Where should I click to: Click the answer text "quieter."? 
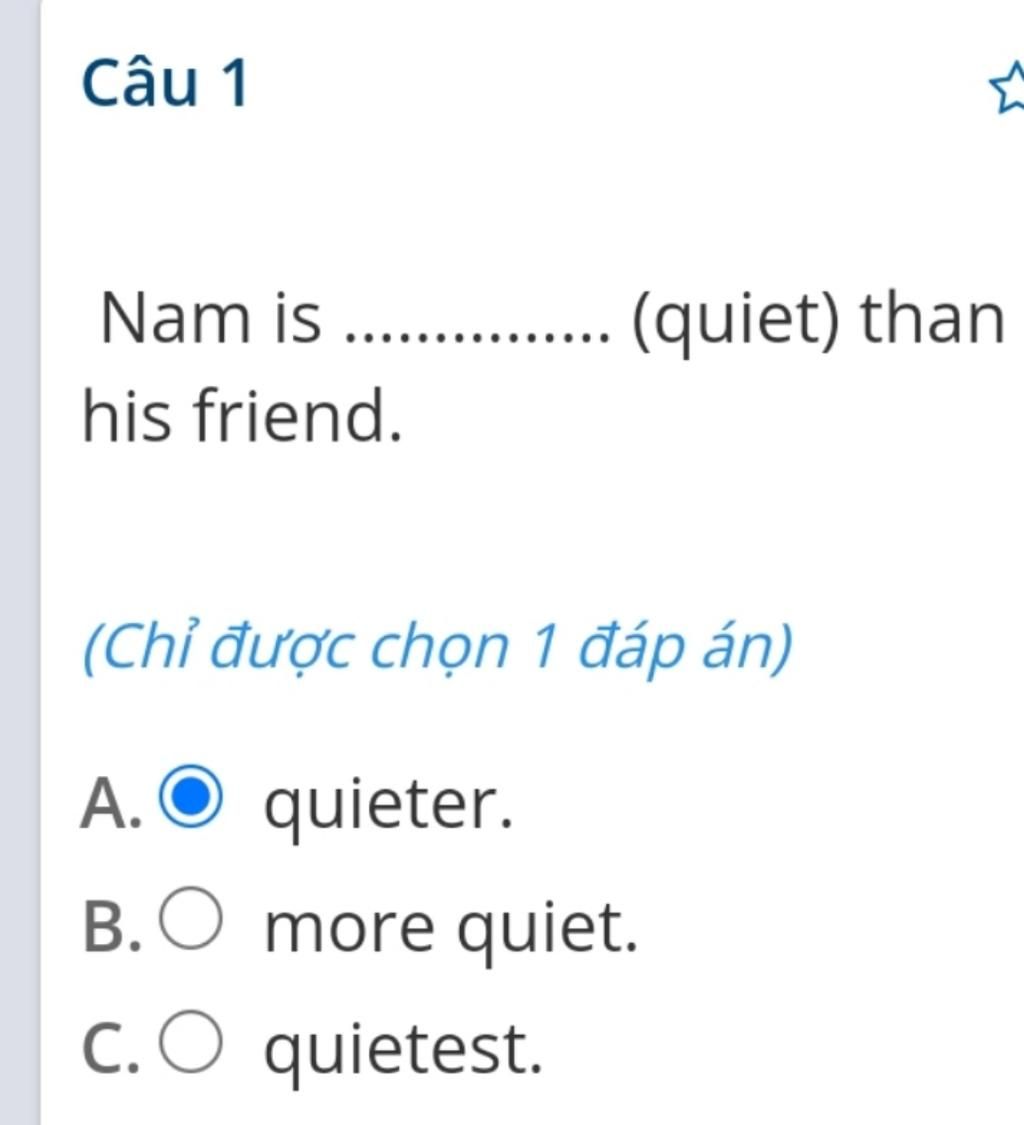[x=388, y=806]
